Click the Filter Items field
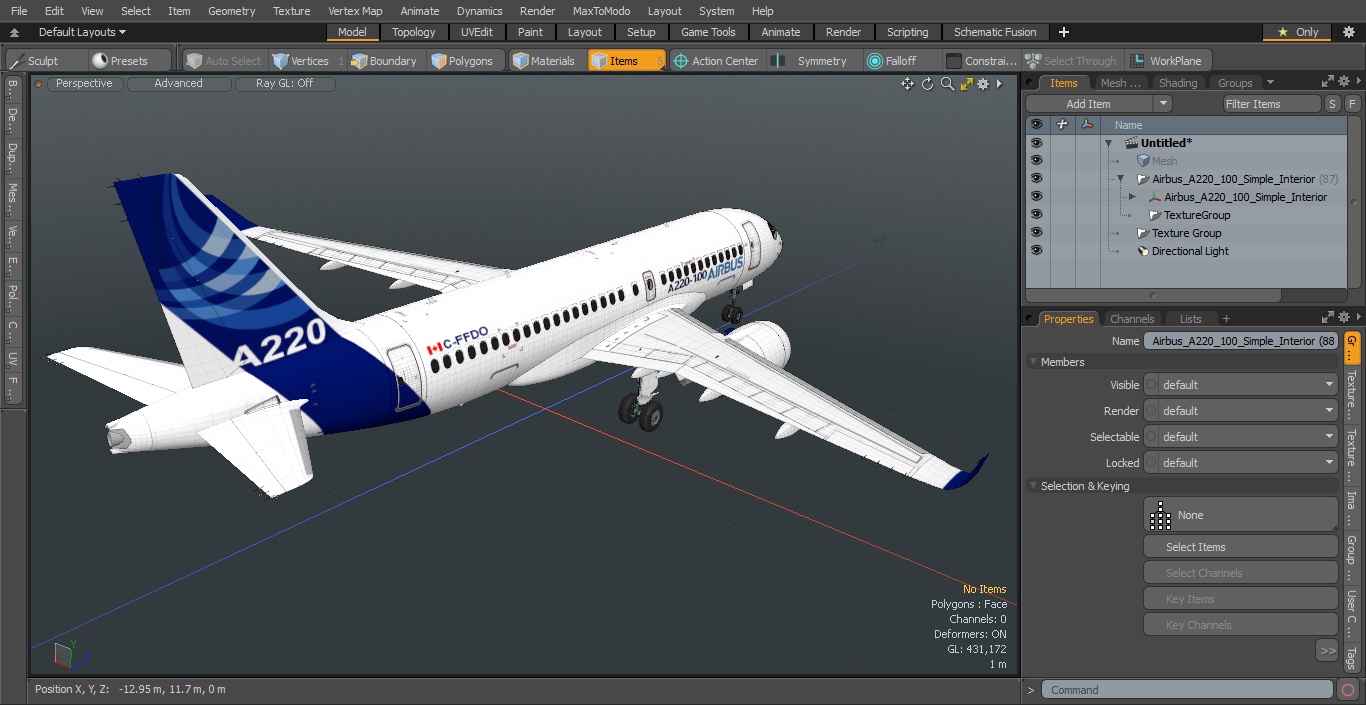 pos(1272,104)
